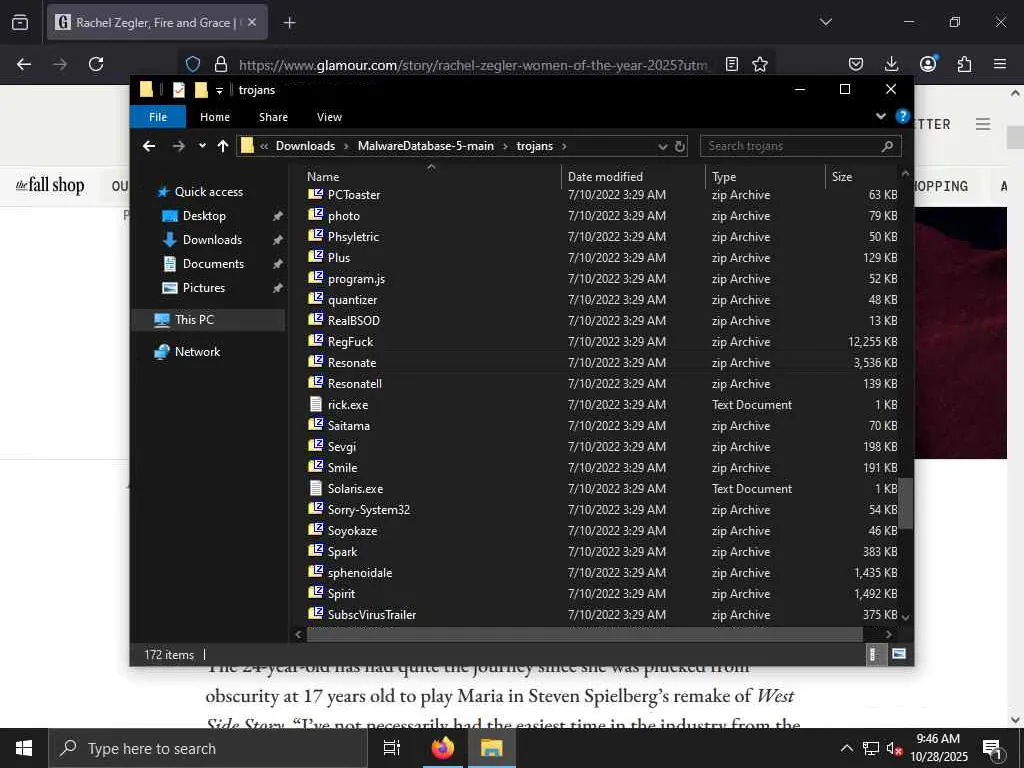The image size is (1024, 768).
Task: Refresh the trojans folder view
Action: click(680, 146)
